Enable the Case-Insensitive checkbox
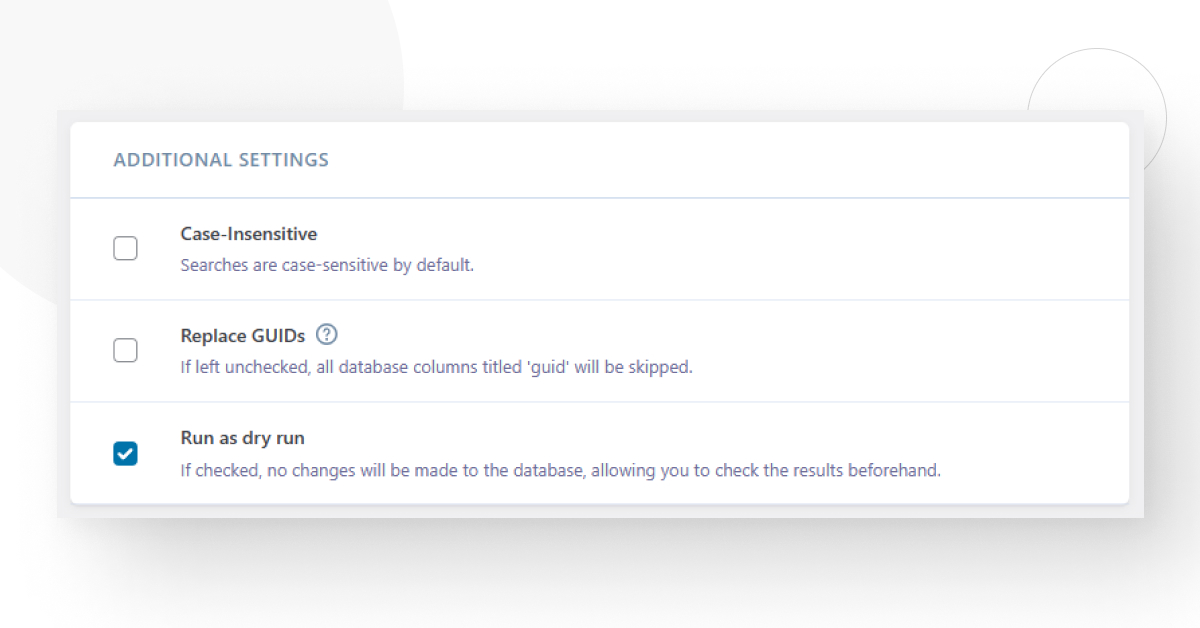This screenshot has width=1200, height=628. (x=125, y=247)
